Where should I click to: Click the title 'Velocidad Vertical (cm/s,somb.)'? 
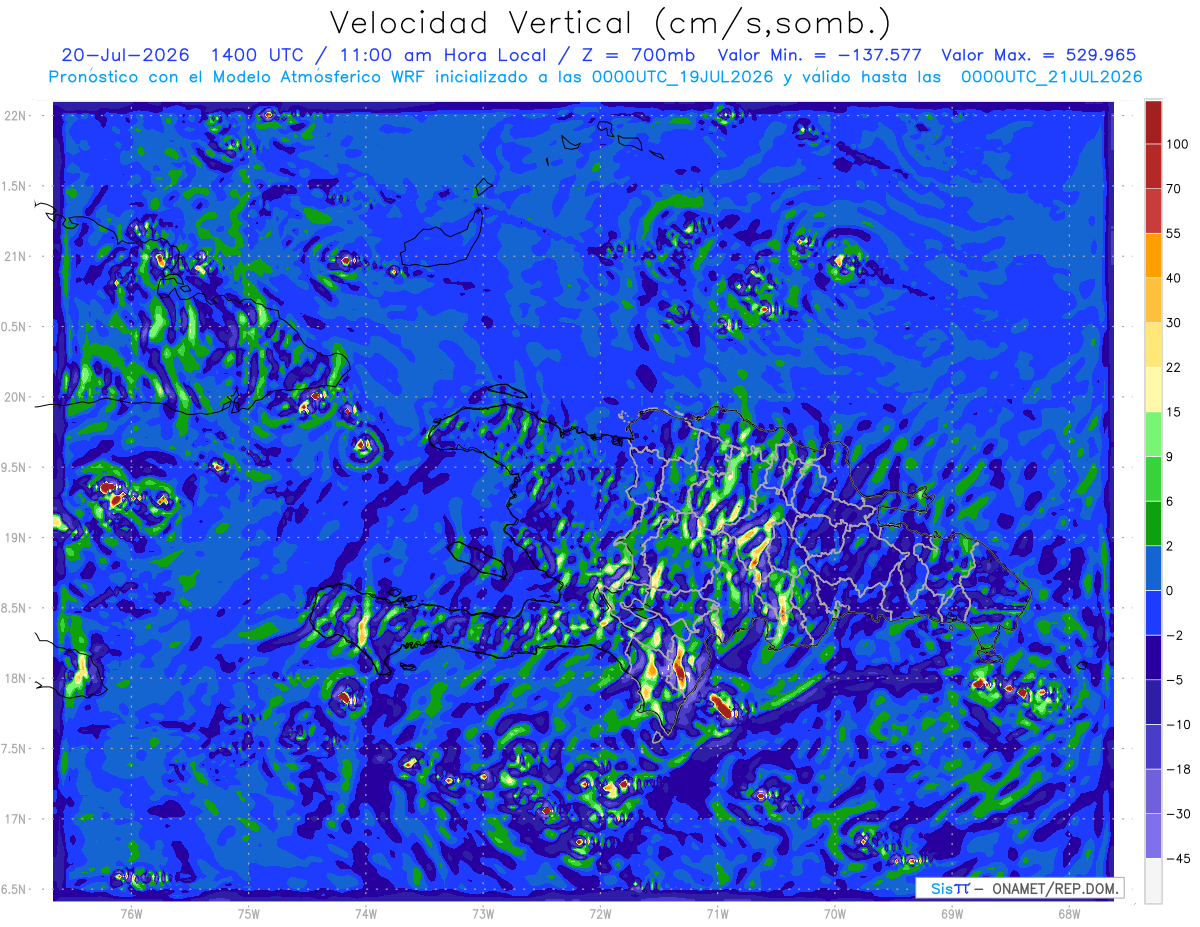(610, 23)
